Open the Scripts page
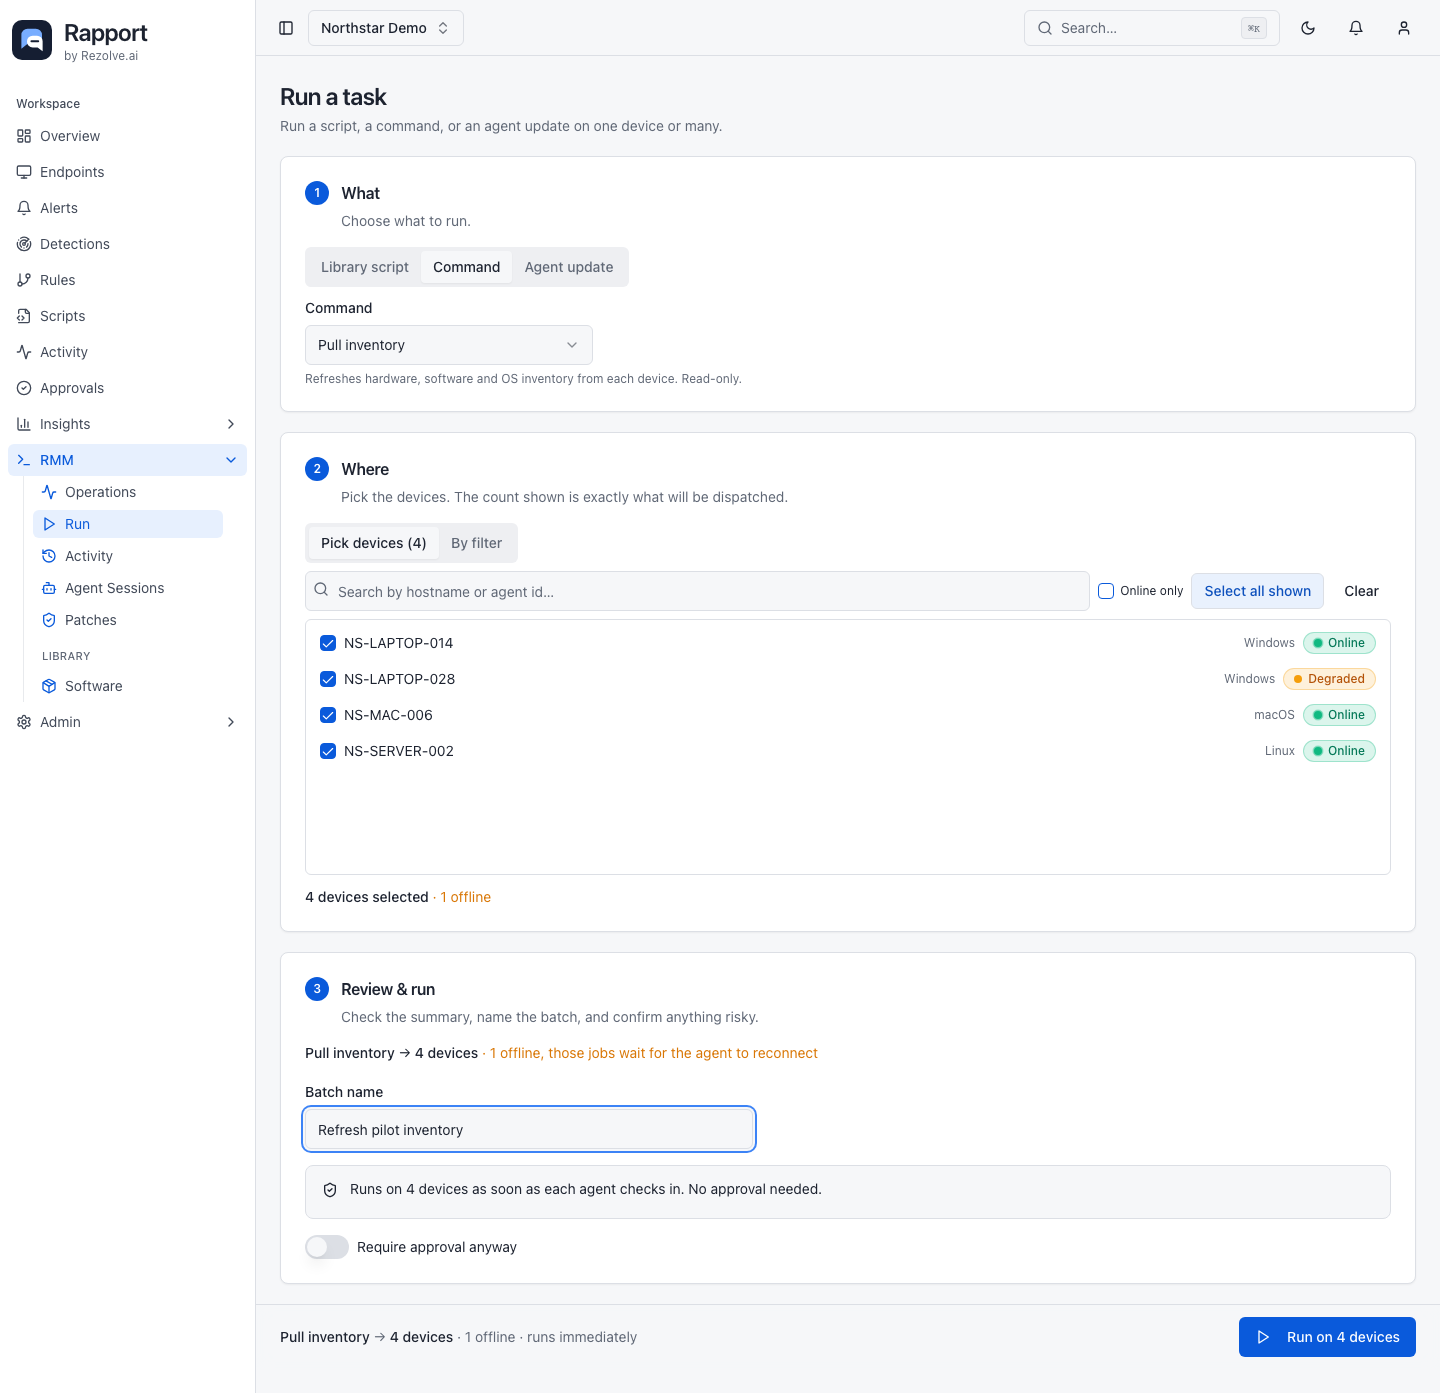The height and width of the screenshot is (1393, 1440). (127, 316)
